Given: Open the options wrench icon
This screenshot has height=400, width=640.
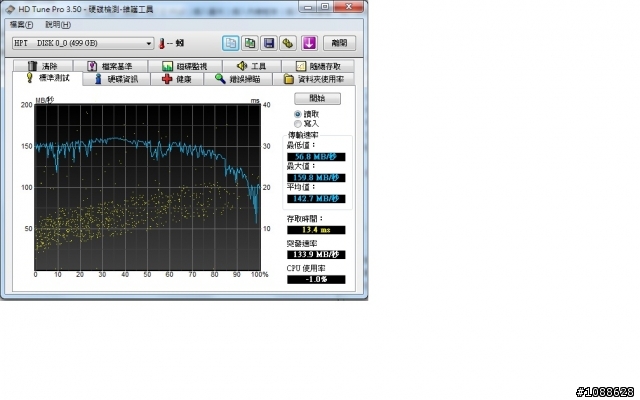Looking at the screenshot, I should pos(288,43).
